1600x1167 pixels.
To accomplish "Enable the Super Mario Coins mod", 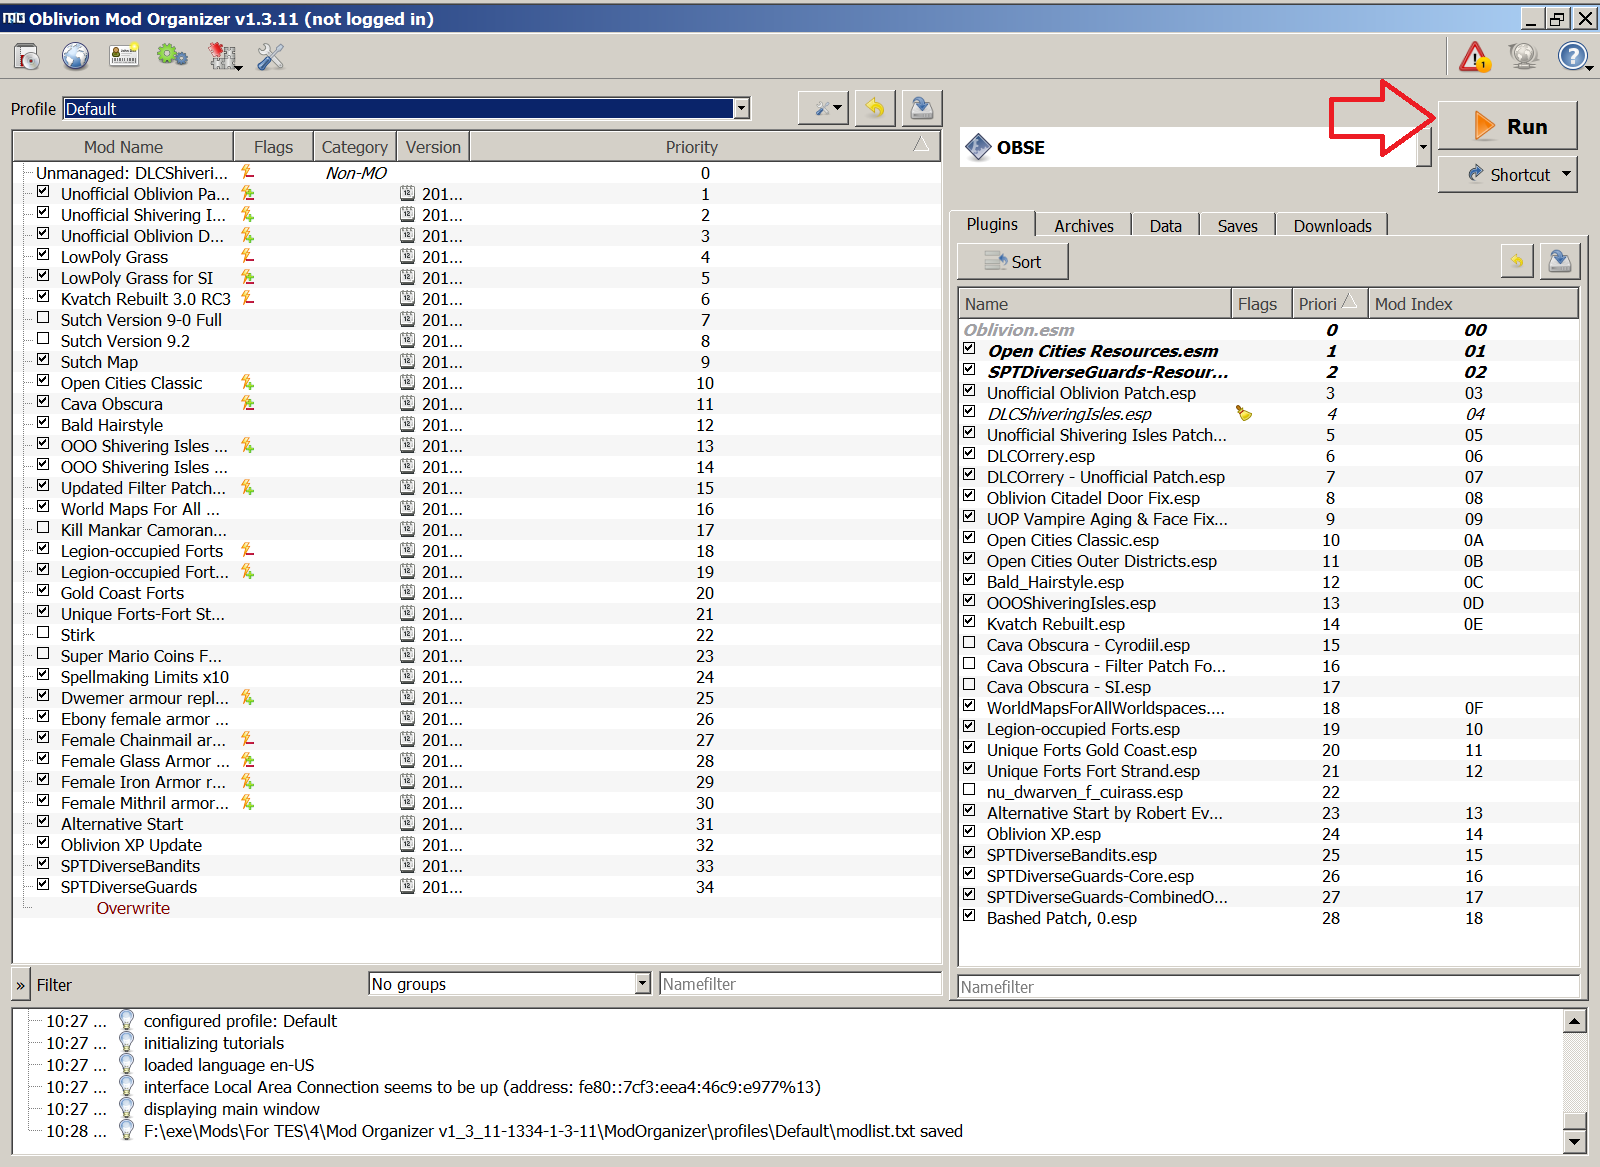I will tap(43, 653).
